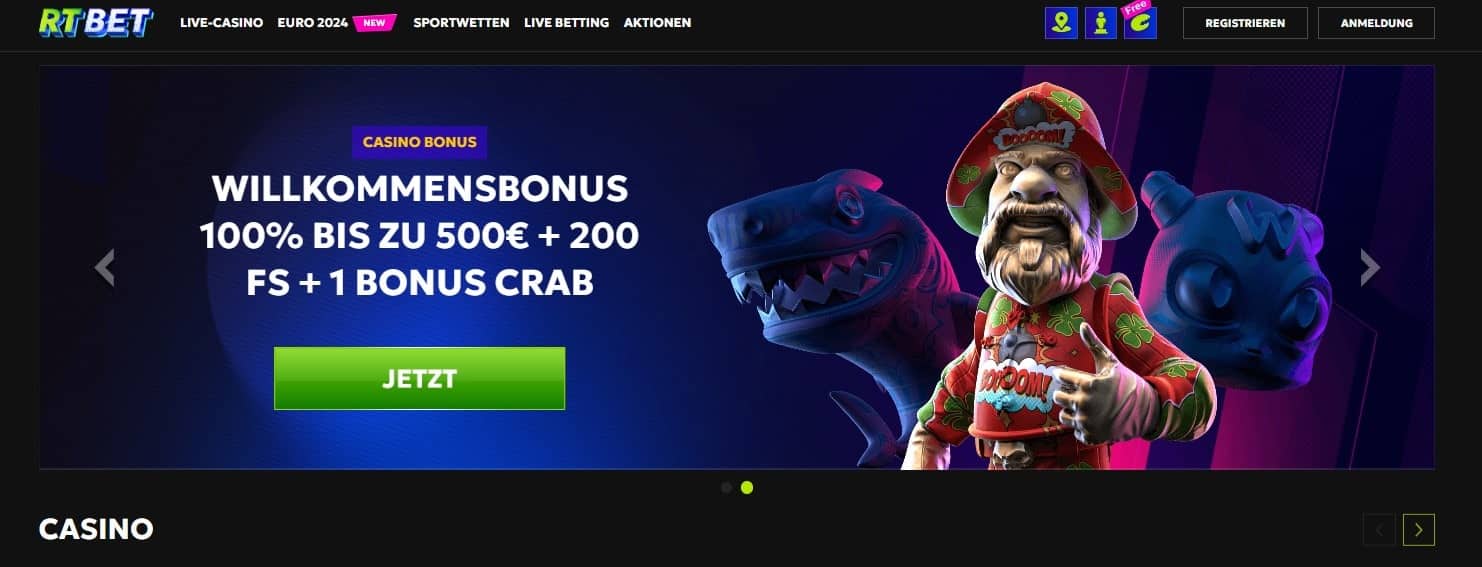Open the Live-Casino menu item
Viewport: 1482px width, 567px height.
point(221,22)
